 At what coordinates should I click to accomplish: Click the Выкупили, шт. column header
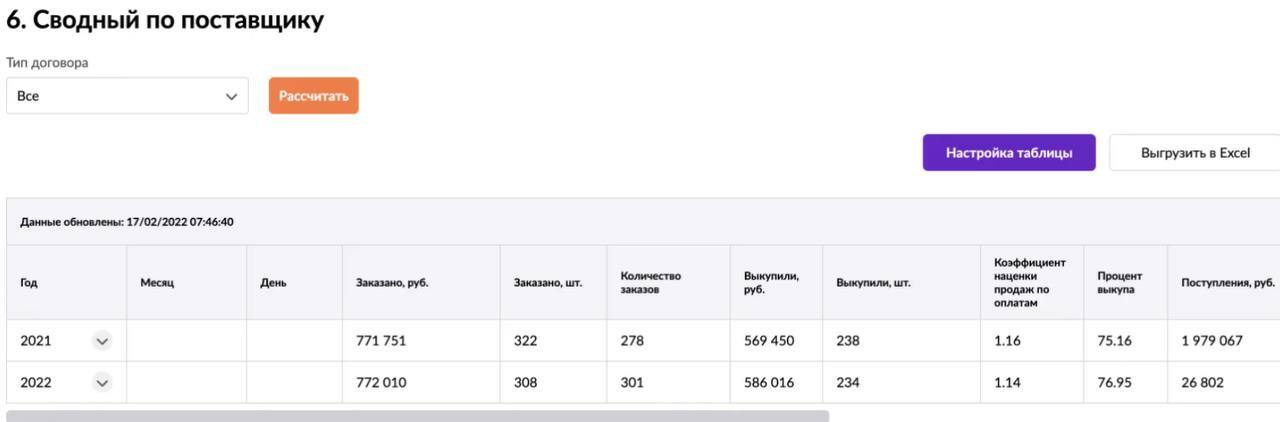point(873,283)
